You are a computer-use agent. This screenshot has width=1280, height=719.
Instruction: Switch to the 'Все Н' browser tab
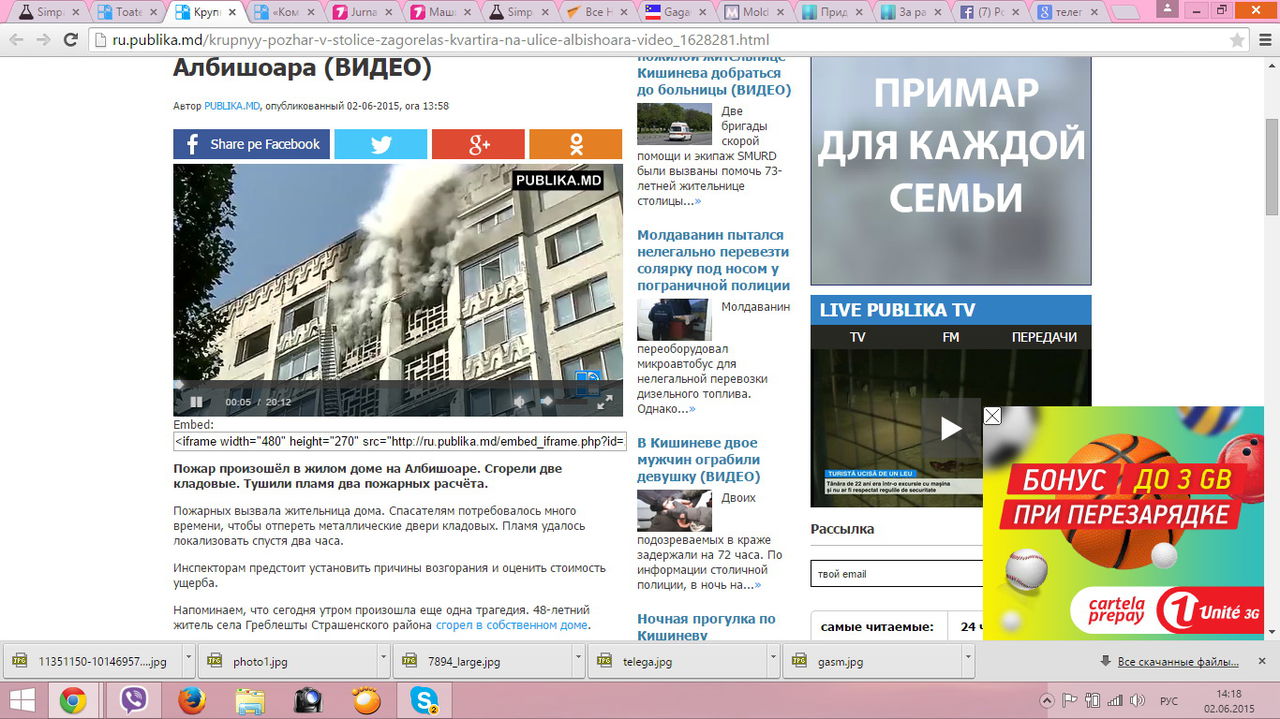pyautogui.click(x=598, y=13)
